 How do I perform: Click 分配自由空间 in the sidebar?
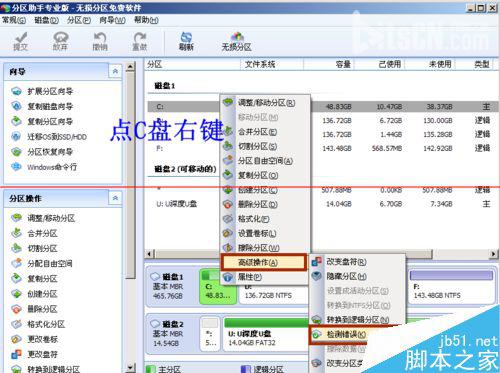(50, 264)
